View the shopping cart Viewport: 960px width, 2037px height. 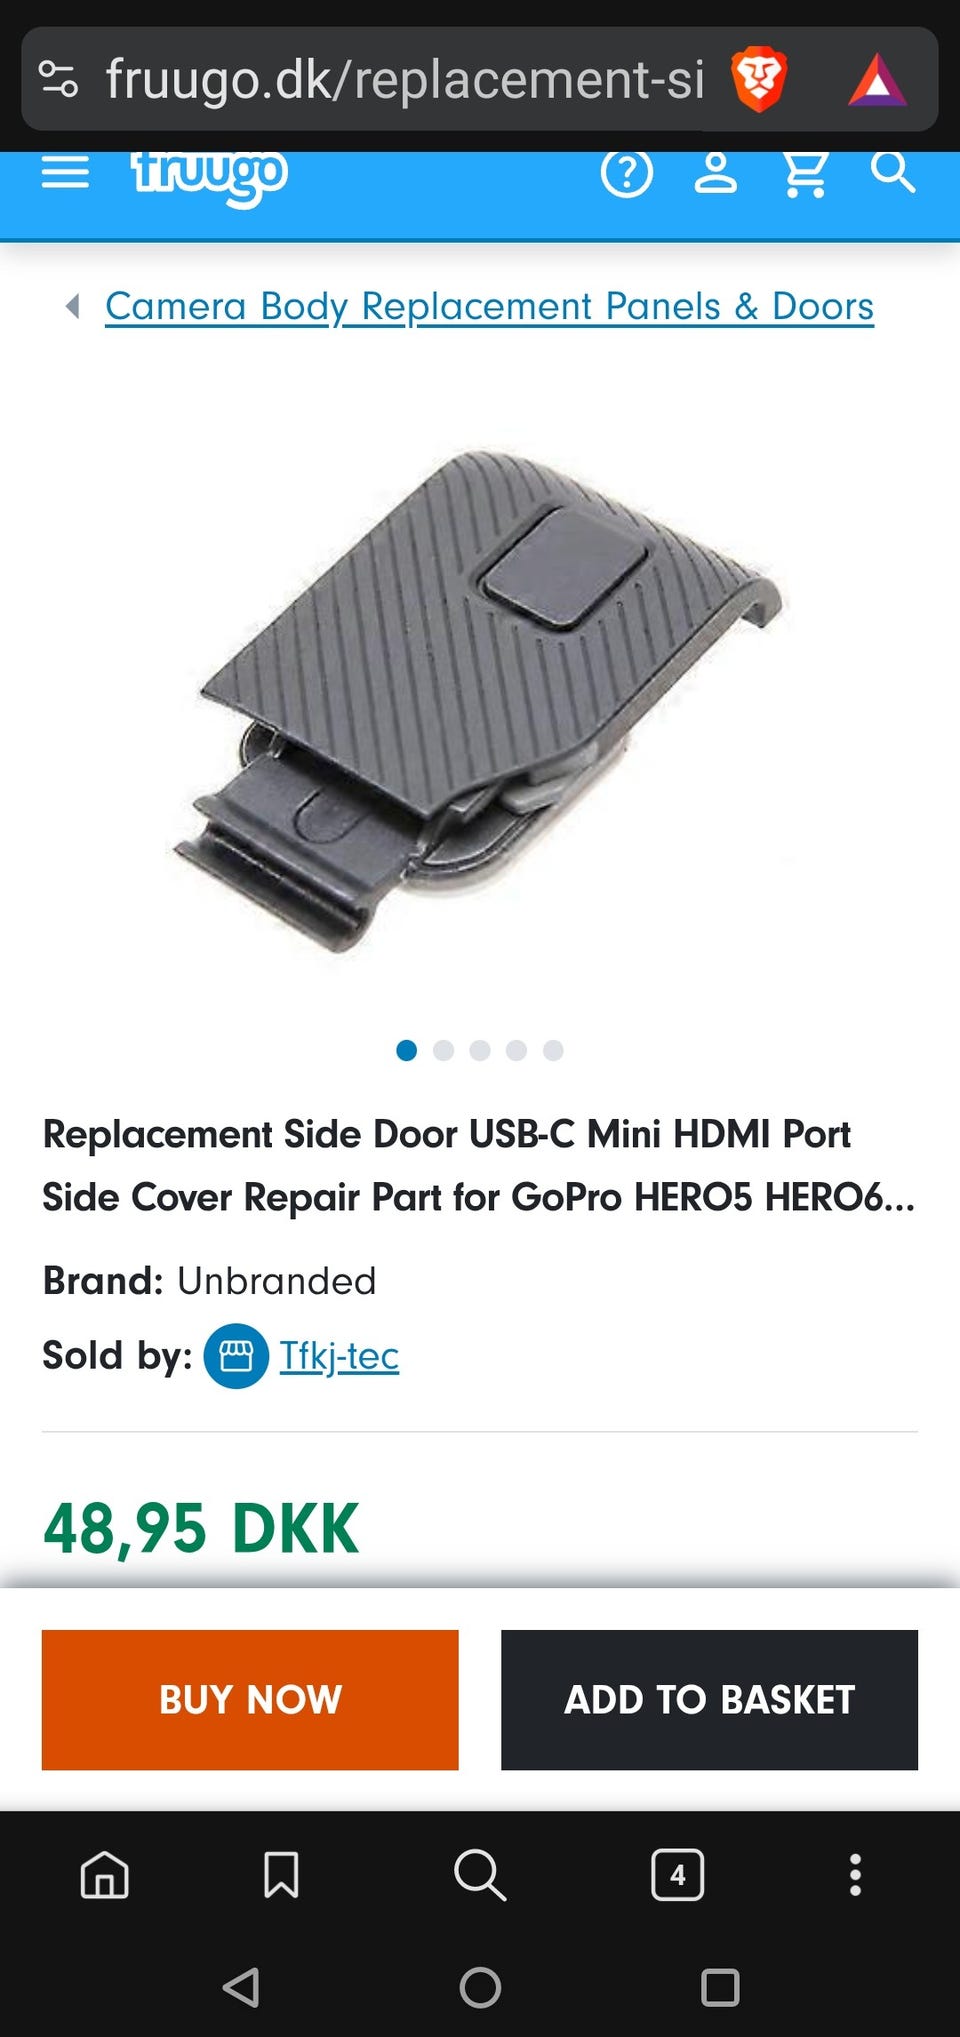coord(805,174)
